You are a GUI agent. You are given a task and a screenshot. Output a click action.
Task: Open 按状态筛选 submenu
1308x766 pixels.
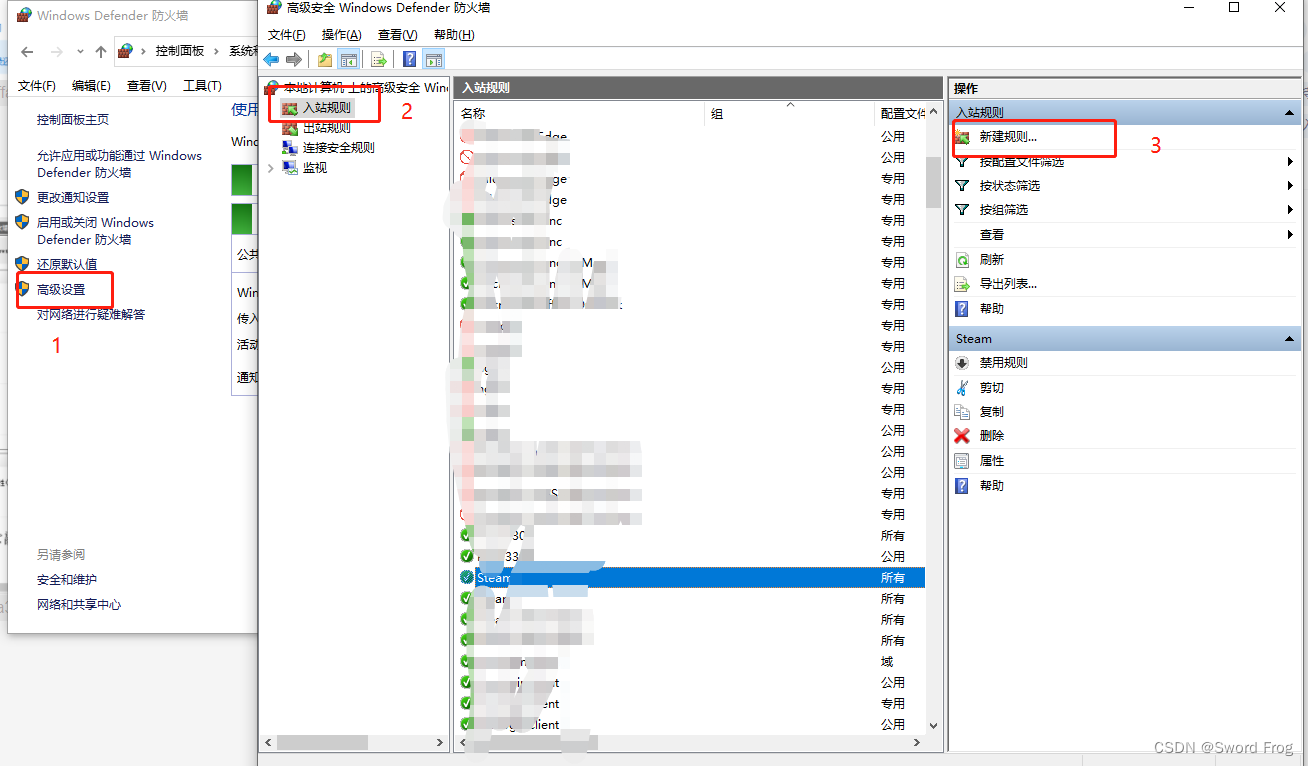pos(1126,185)
